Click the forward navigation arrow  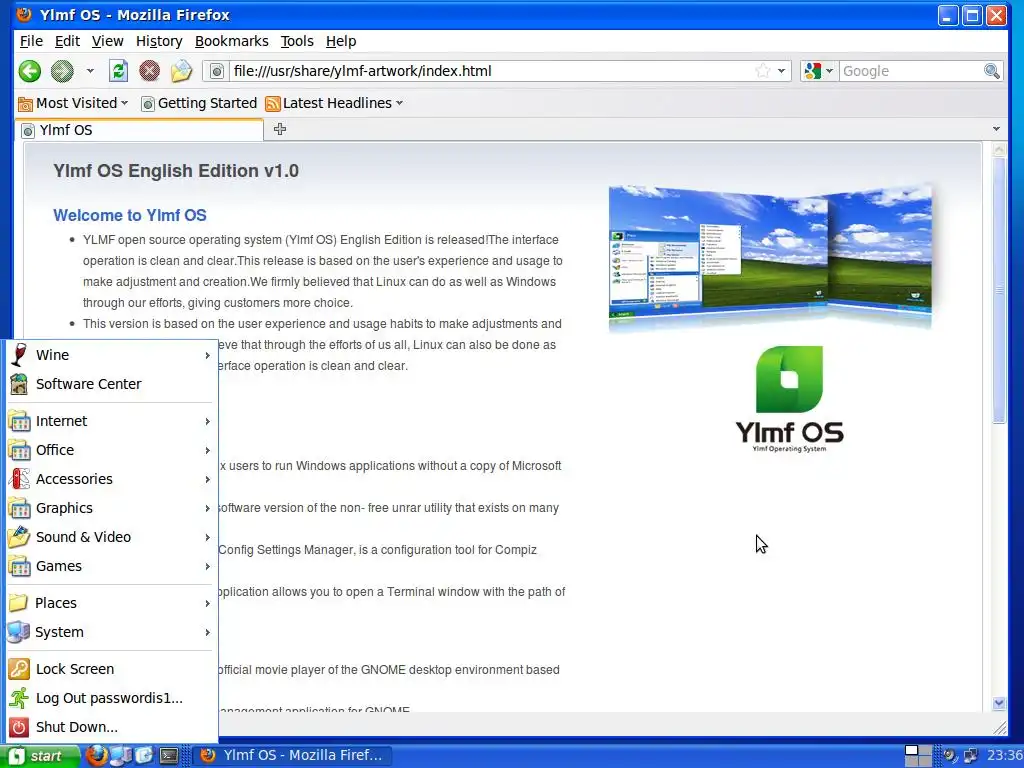62,71
